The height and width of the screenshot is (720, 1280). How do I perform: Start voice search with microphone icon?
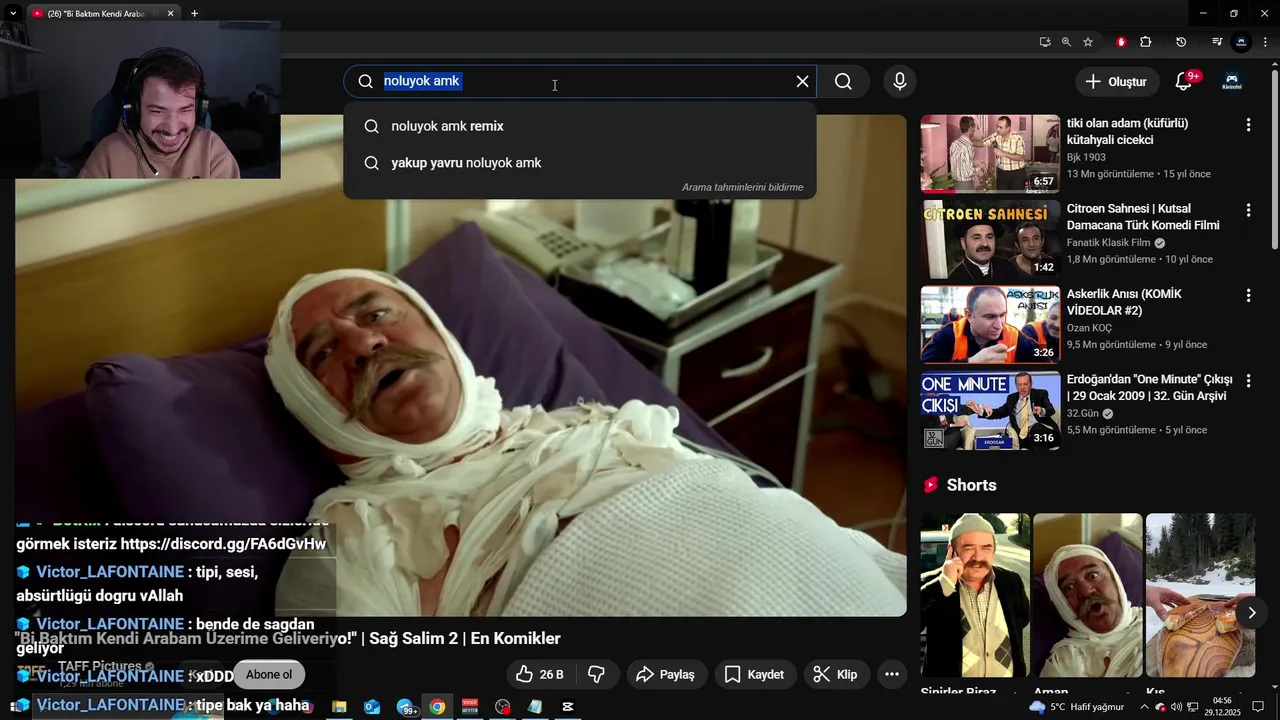(x=900, y=82)
